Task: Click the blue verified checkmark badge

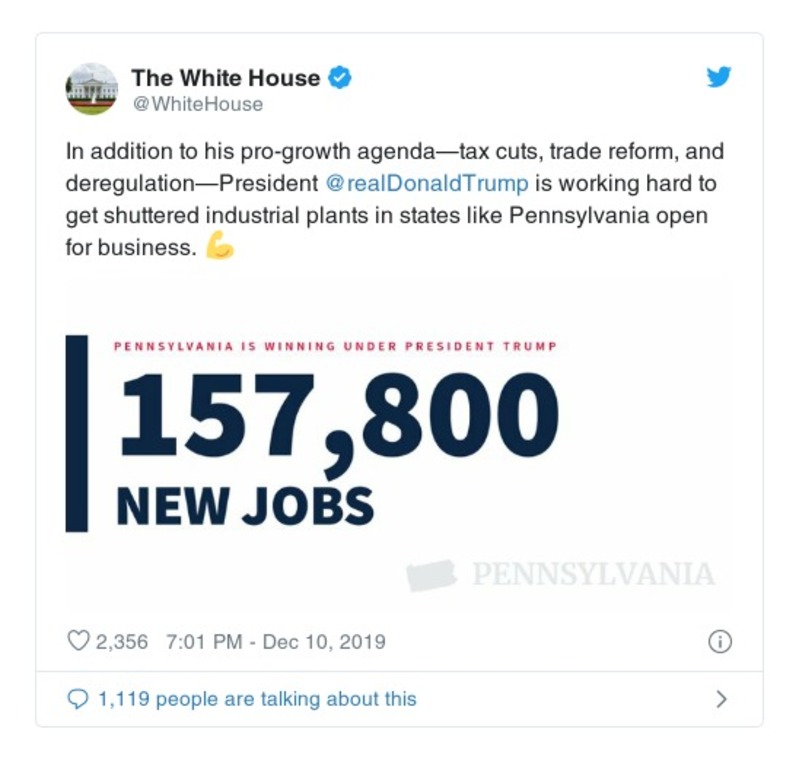Action: pyautogui.click(x=340, y=78)
